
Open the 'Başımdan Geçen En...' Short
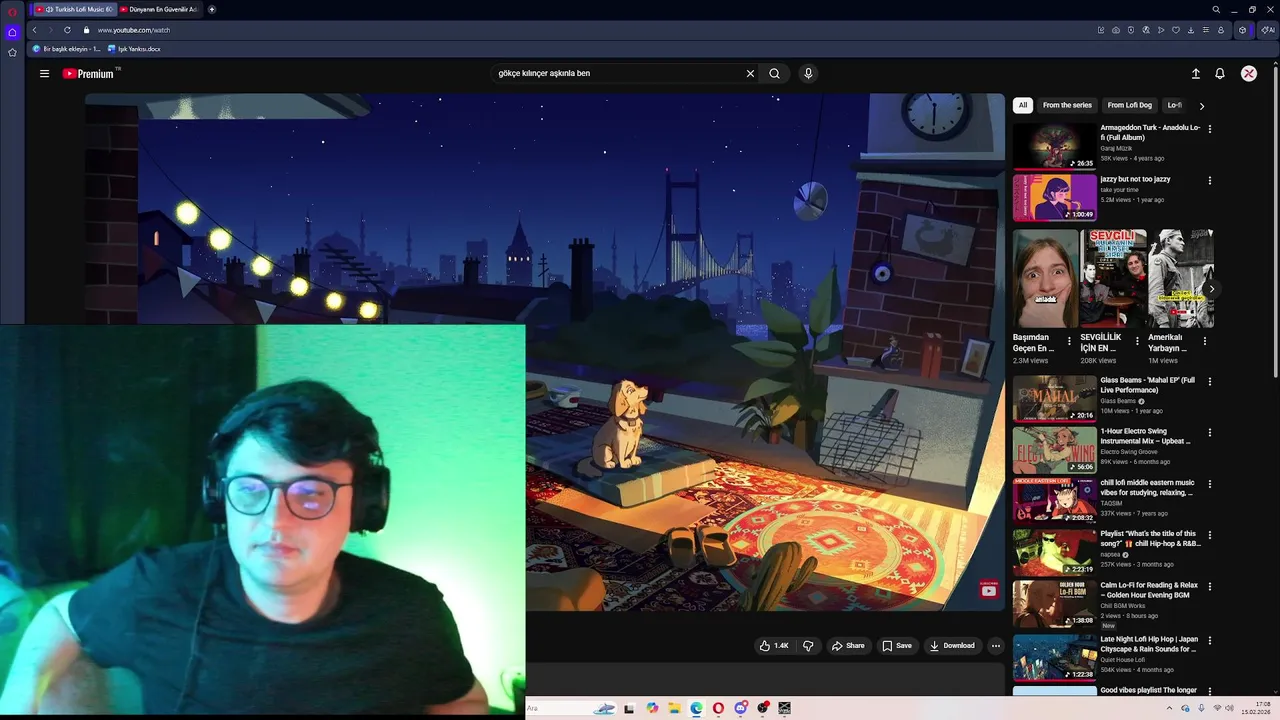click(1045, 279)
